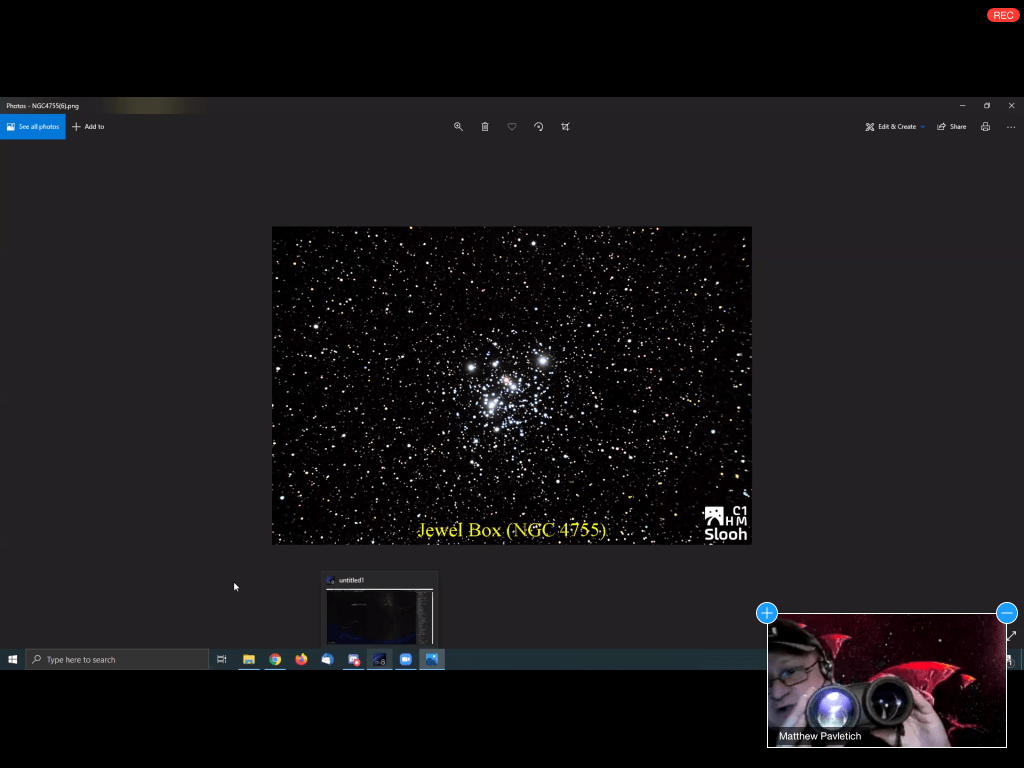Click the Print icon
Viewport: 1024px width, 768px height.
[x=985, y=127]
